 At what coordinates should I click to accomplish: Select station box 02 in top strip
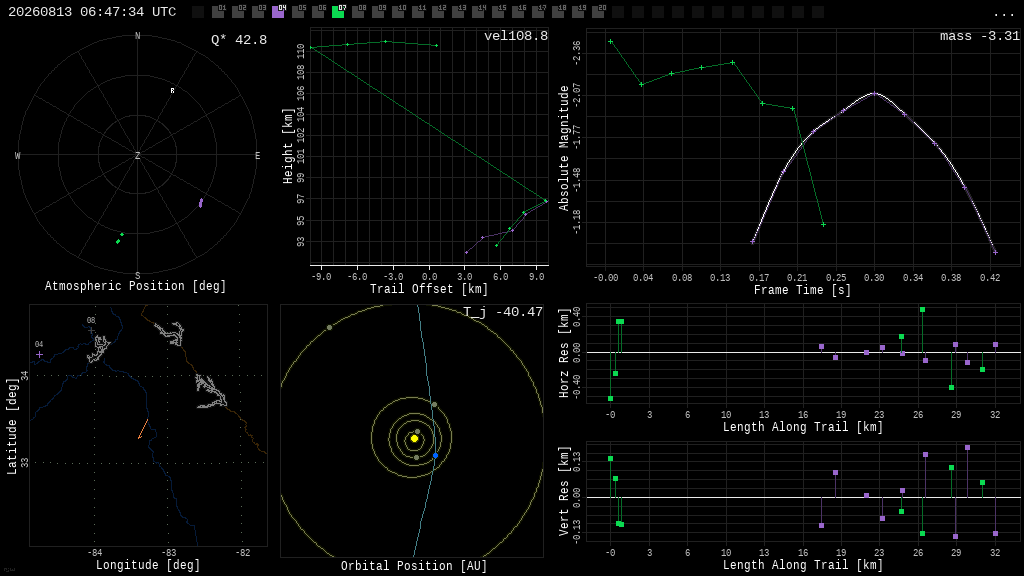[238, 12]
